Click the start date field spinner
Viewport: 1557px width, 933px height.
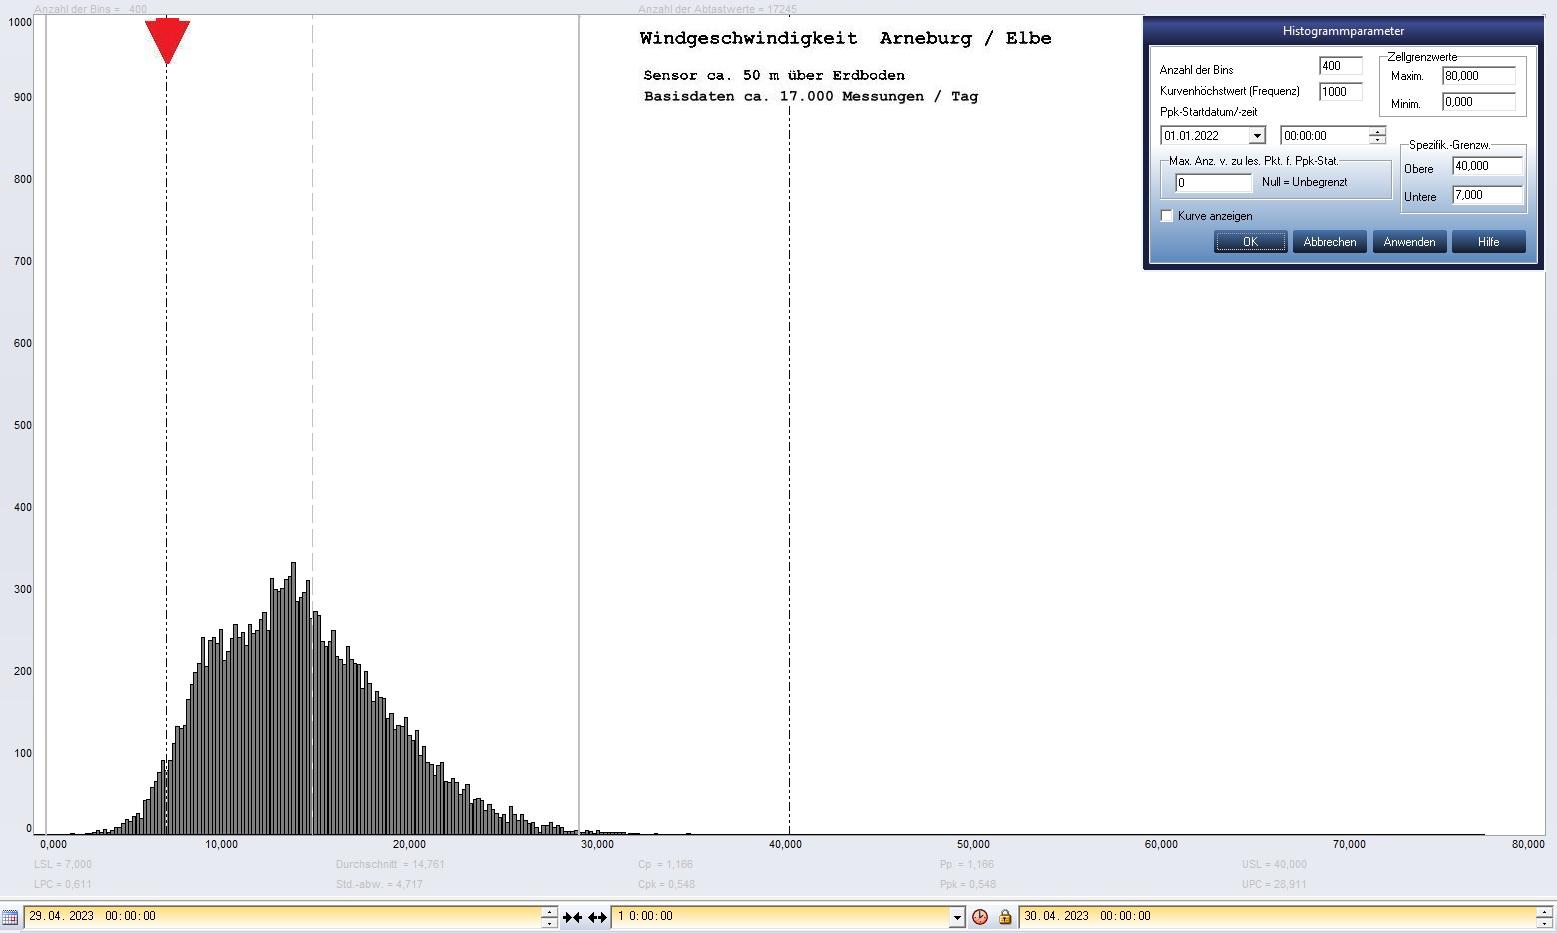click(549, 917)
